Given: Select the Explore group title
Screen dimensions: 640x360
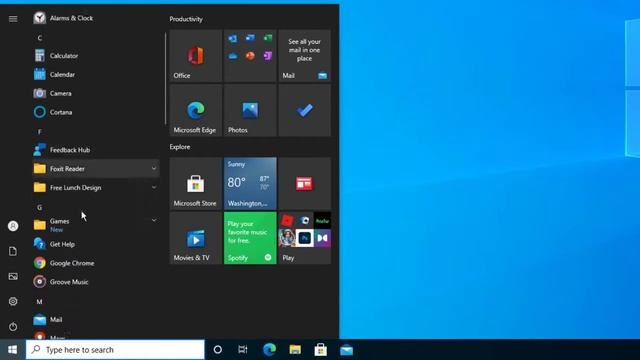Looking at the screenshot, I should click(180, 147).
